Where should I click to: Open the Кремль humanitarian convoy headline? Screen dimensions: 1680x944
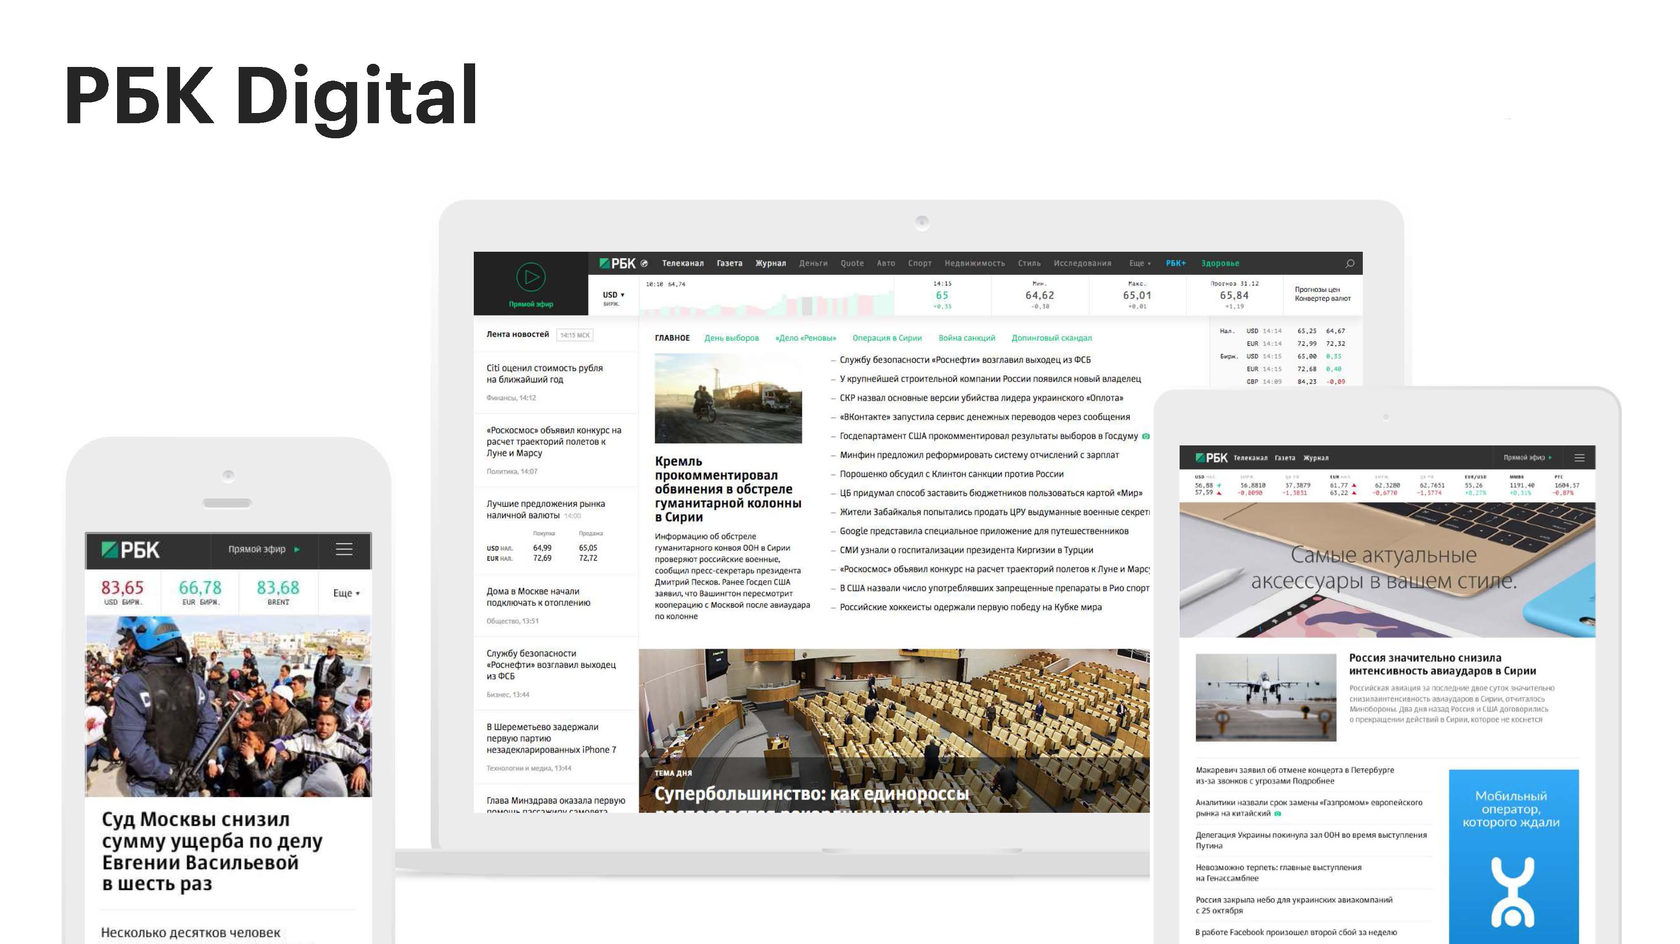728,489
